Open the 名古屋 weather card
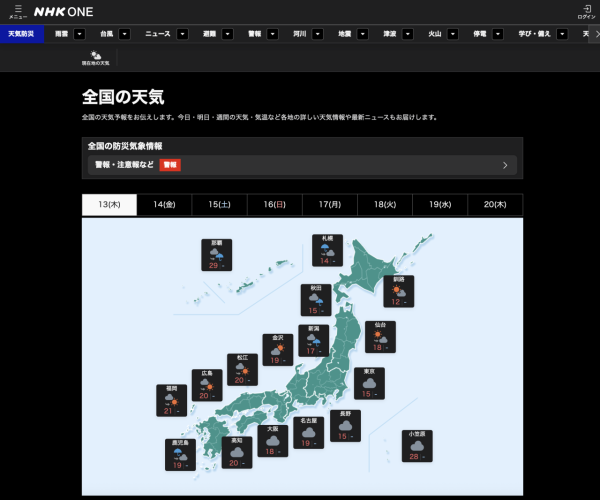600x500 pixels. [308, 432]
